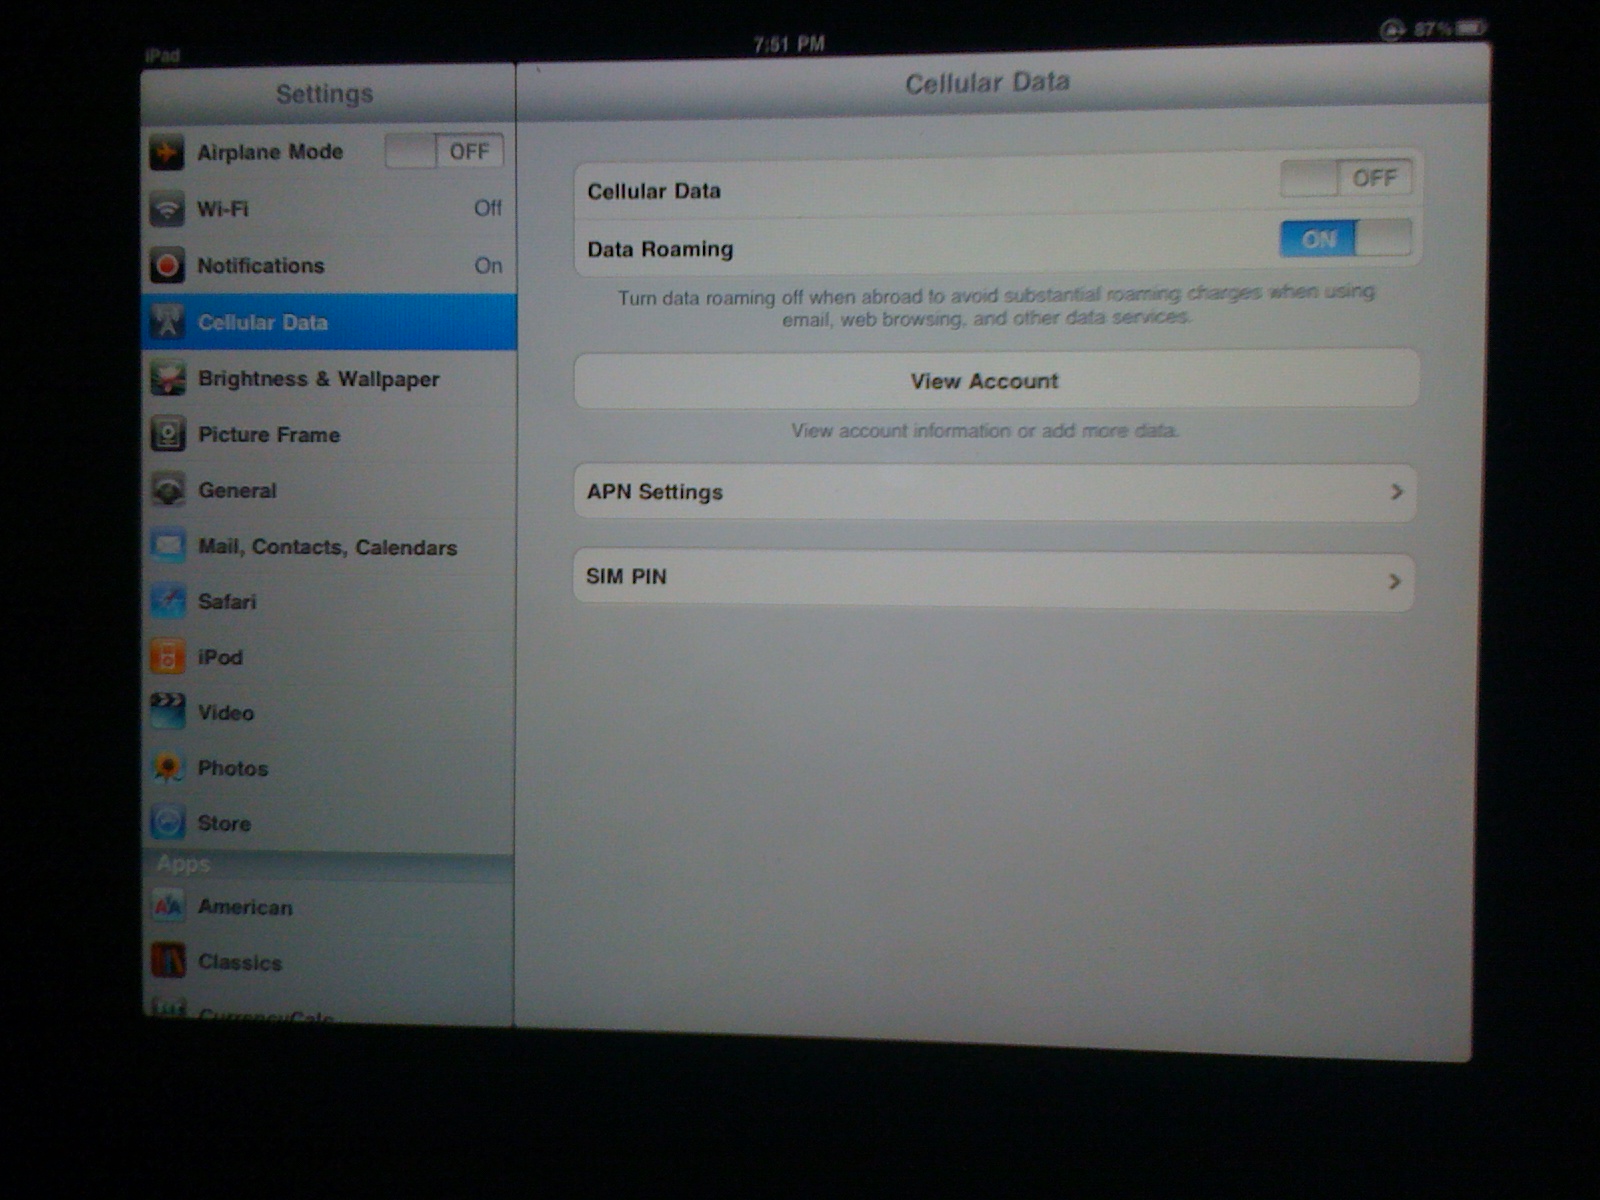Tap the orange iPod icon
This screenshot has height=1200, width=1600.
coord(168,657)
